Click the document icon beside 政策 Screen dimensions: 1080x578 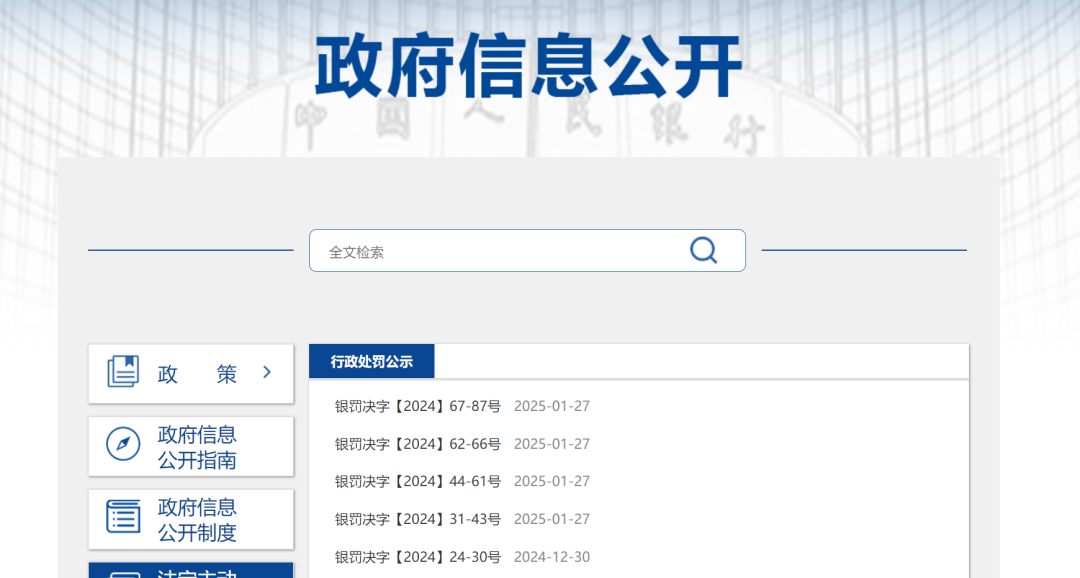click(123, 372)
